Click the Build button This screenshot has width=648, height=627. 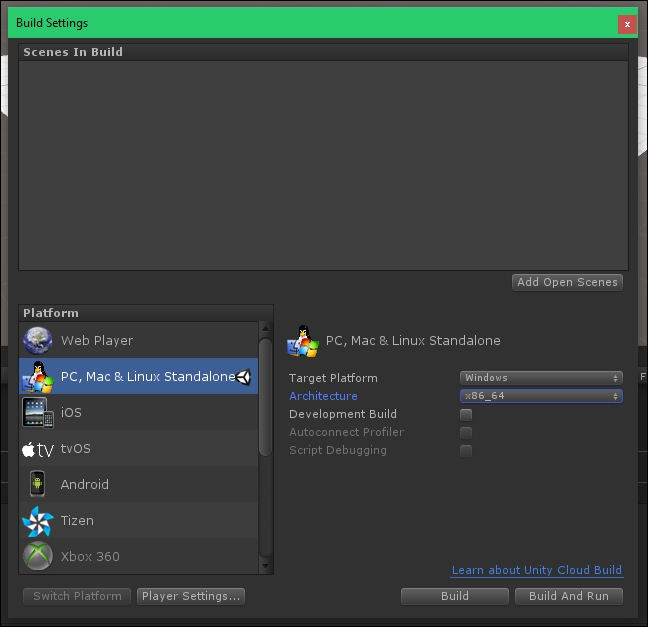click(455, 596)
